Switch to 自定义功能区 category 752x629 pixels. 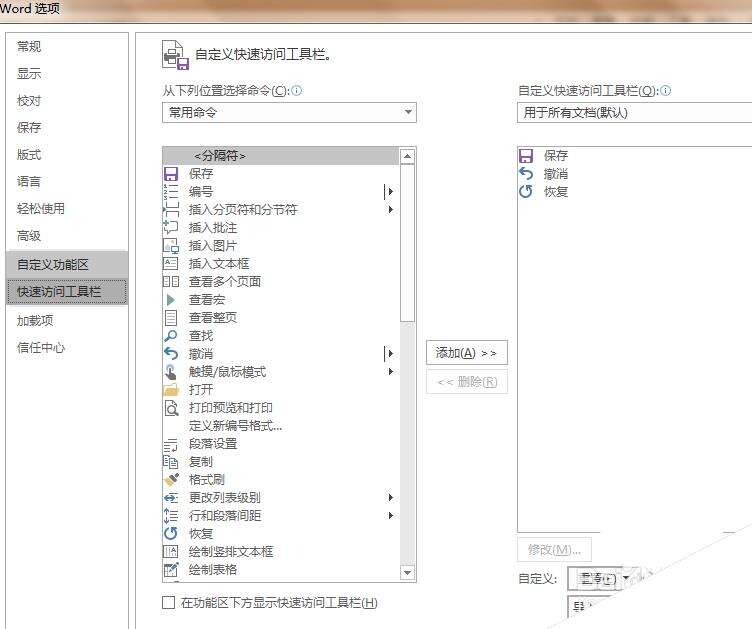coord(67,264)
